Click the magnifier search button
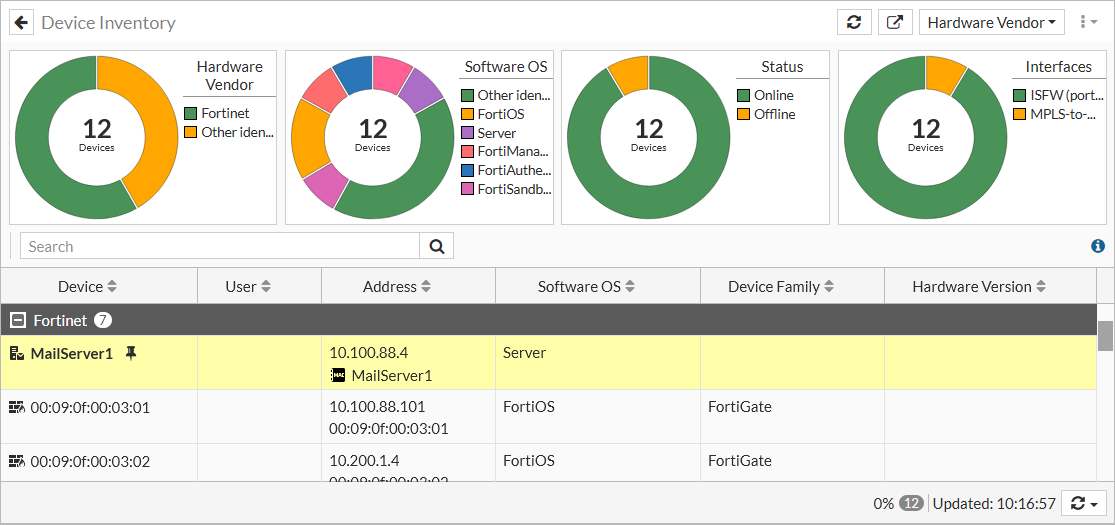Viewport: 1115px width, 525px height. coord(436,246)
